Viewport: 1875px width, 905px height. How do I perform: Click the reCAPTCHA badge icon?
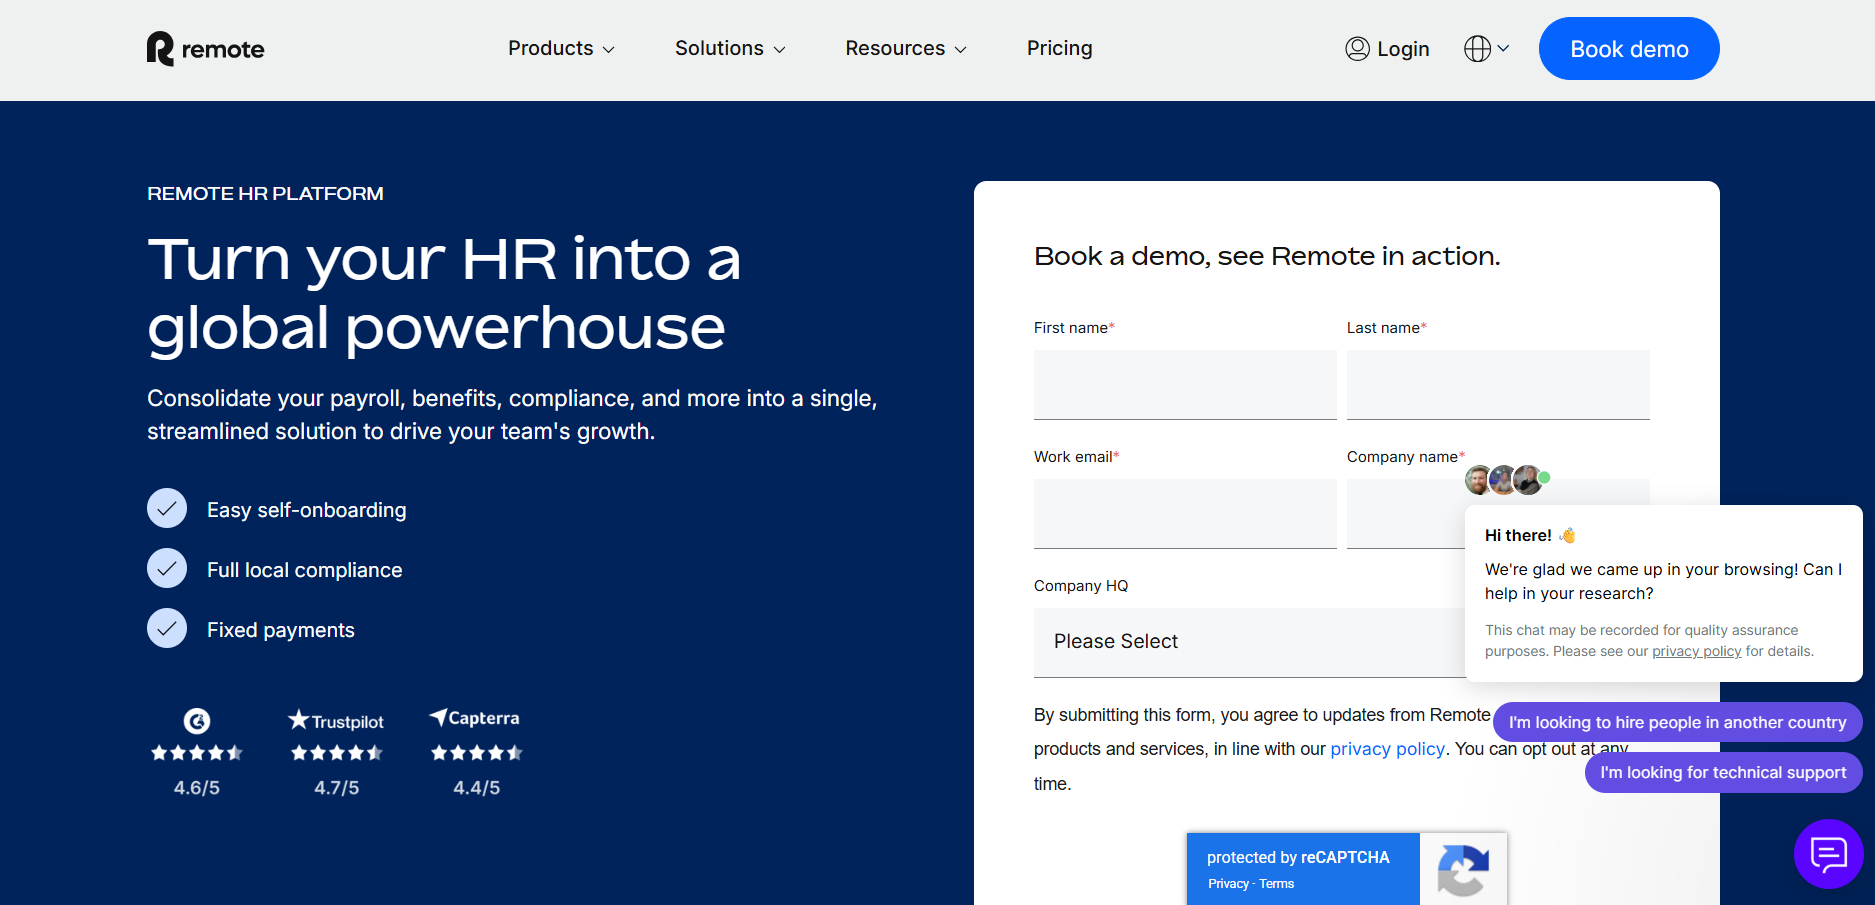pos(1463,869)
